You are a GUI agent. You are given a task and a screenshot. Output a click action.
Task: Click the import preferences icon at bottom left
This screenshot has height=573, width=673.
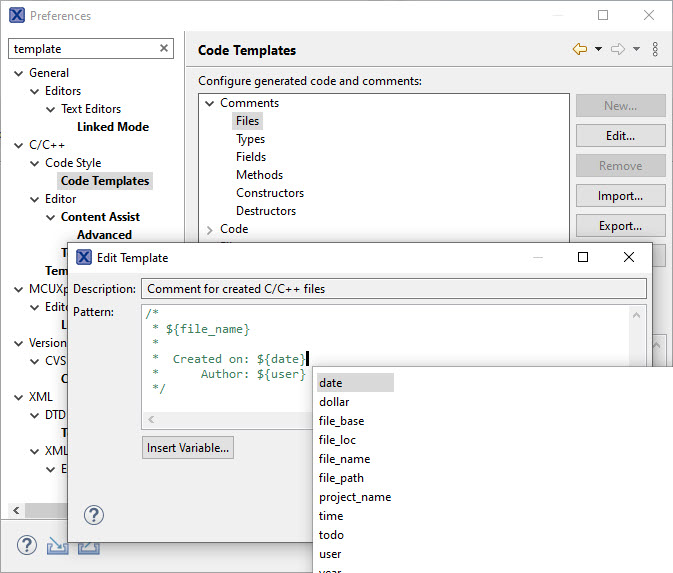[58, 546]
